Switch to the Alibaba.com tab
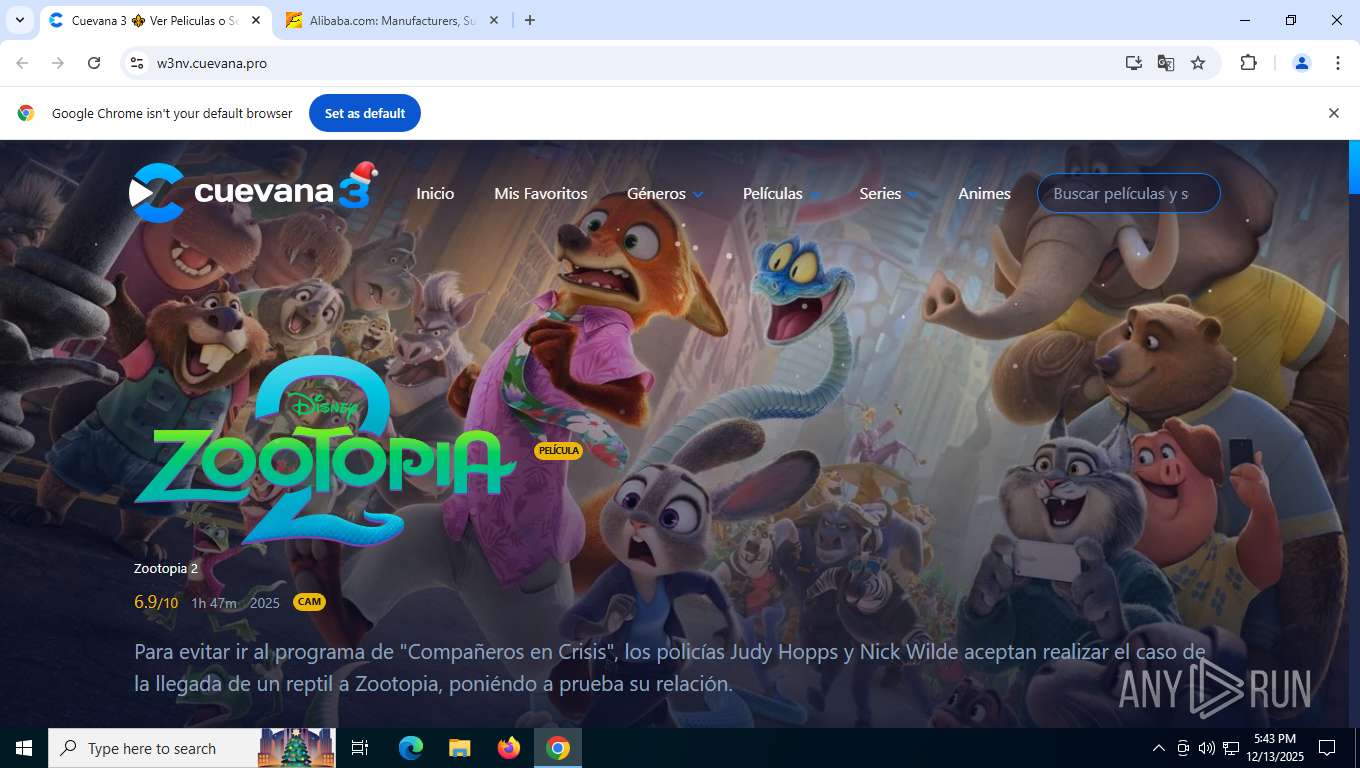The width and height of the screenshot is (1360, 768). pyautogui.click(x=391, y=20)
